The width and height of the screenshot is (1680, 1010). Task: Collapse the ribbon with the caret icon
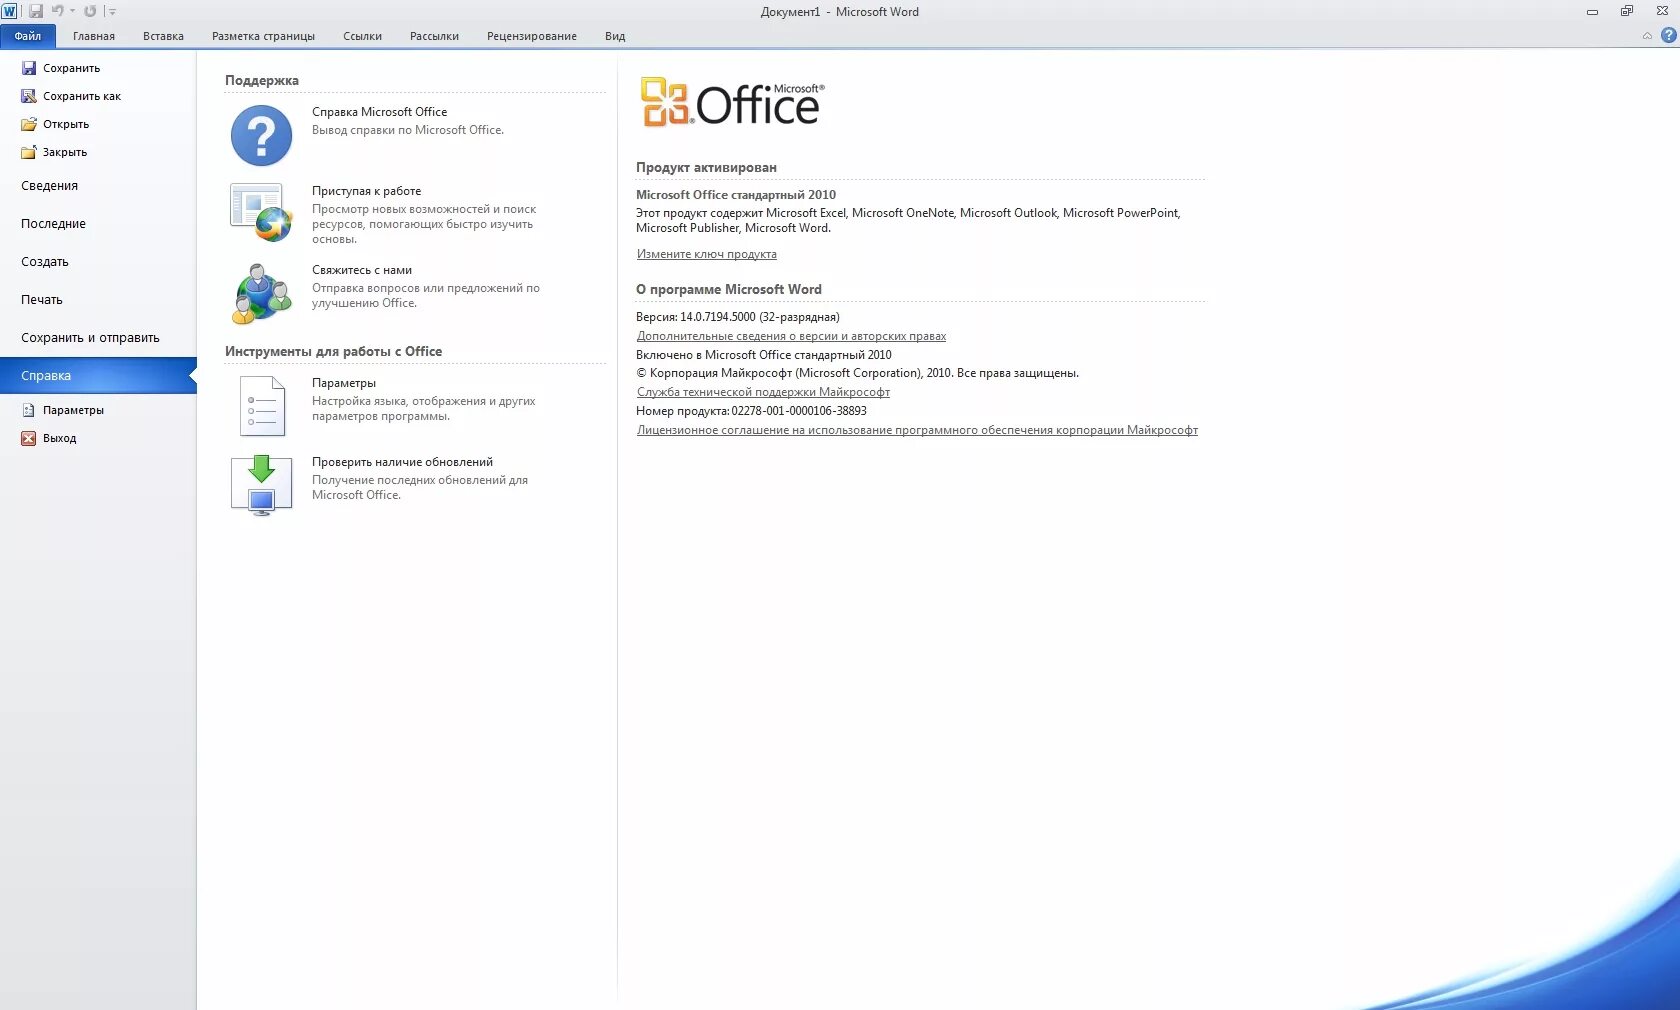[x=1647, y=36]
